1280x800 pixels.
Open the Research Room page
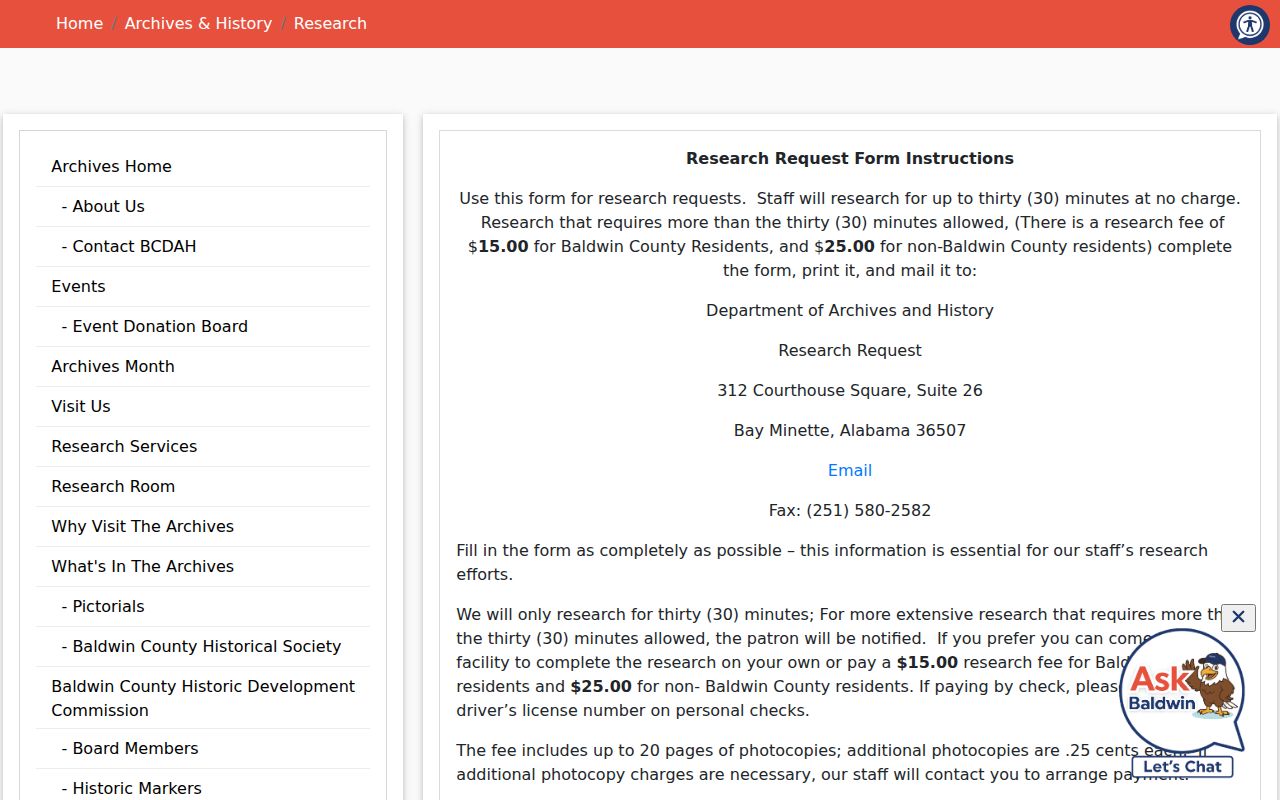203,486
